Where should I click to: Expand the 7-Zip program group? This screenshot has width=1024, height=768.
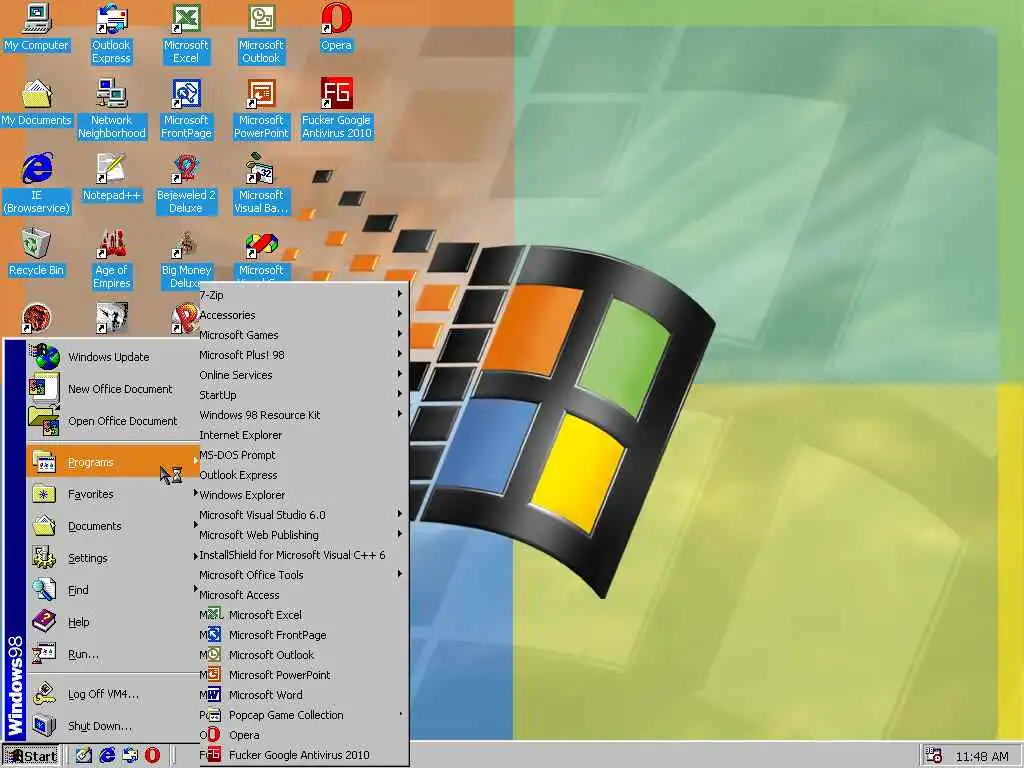(x=303, y=295)
